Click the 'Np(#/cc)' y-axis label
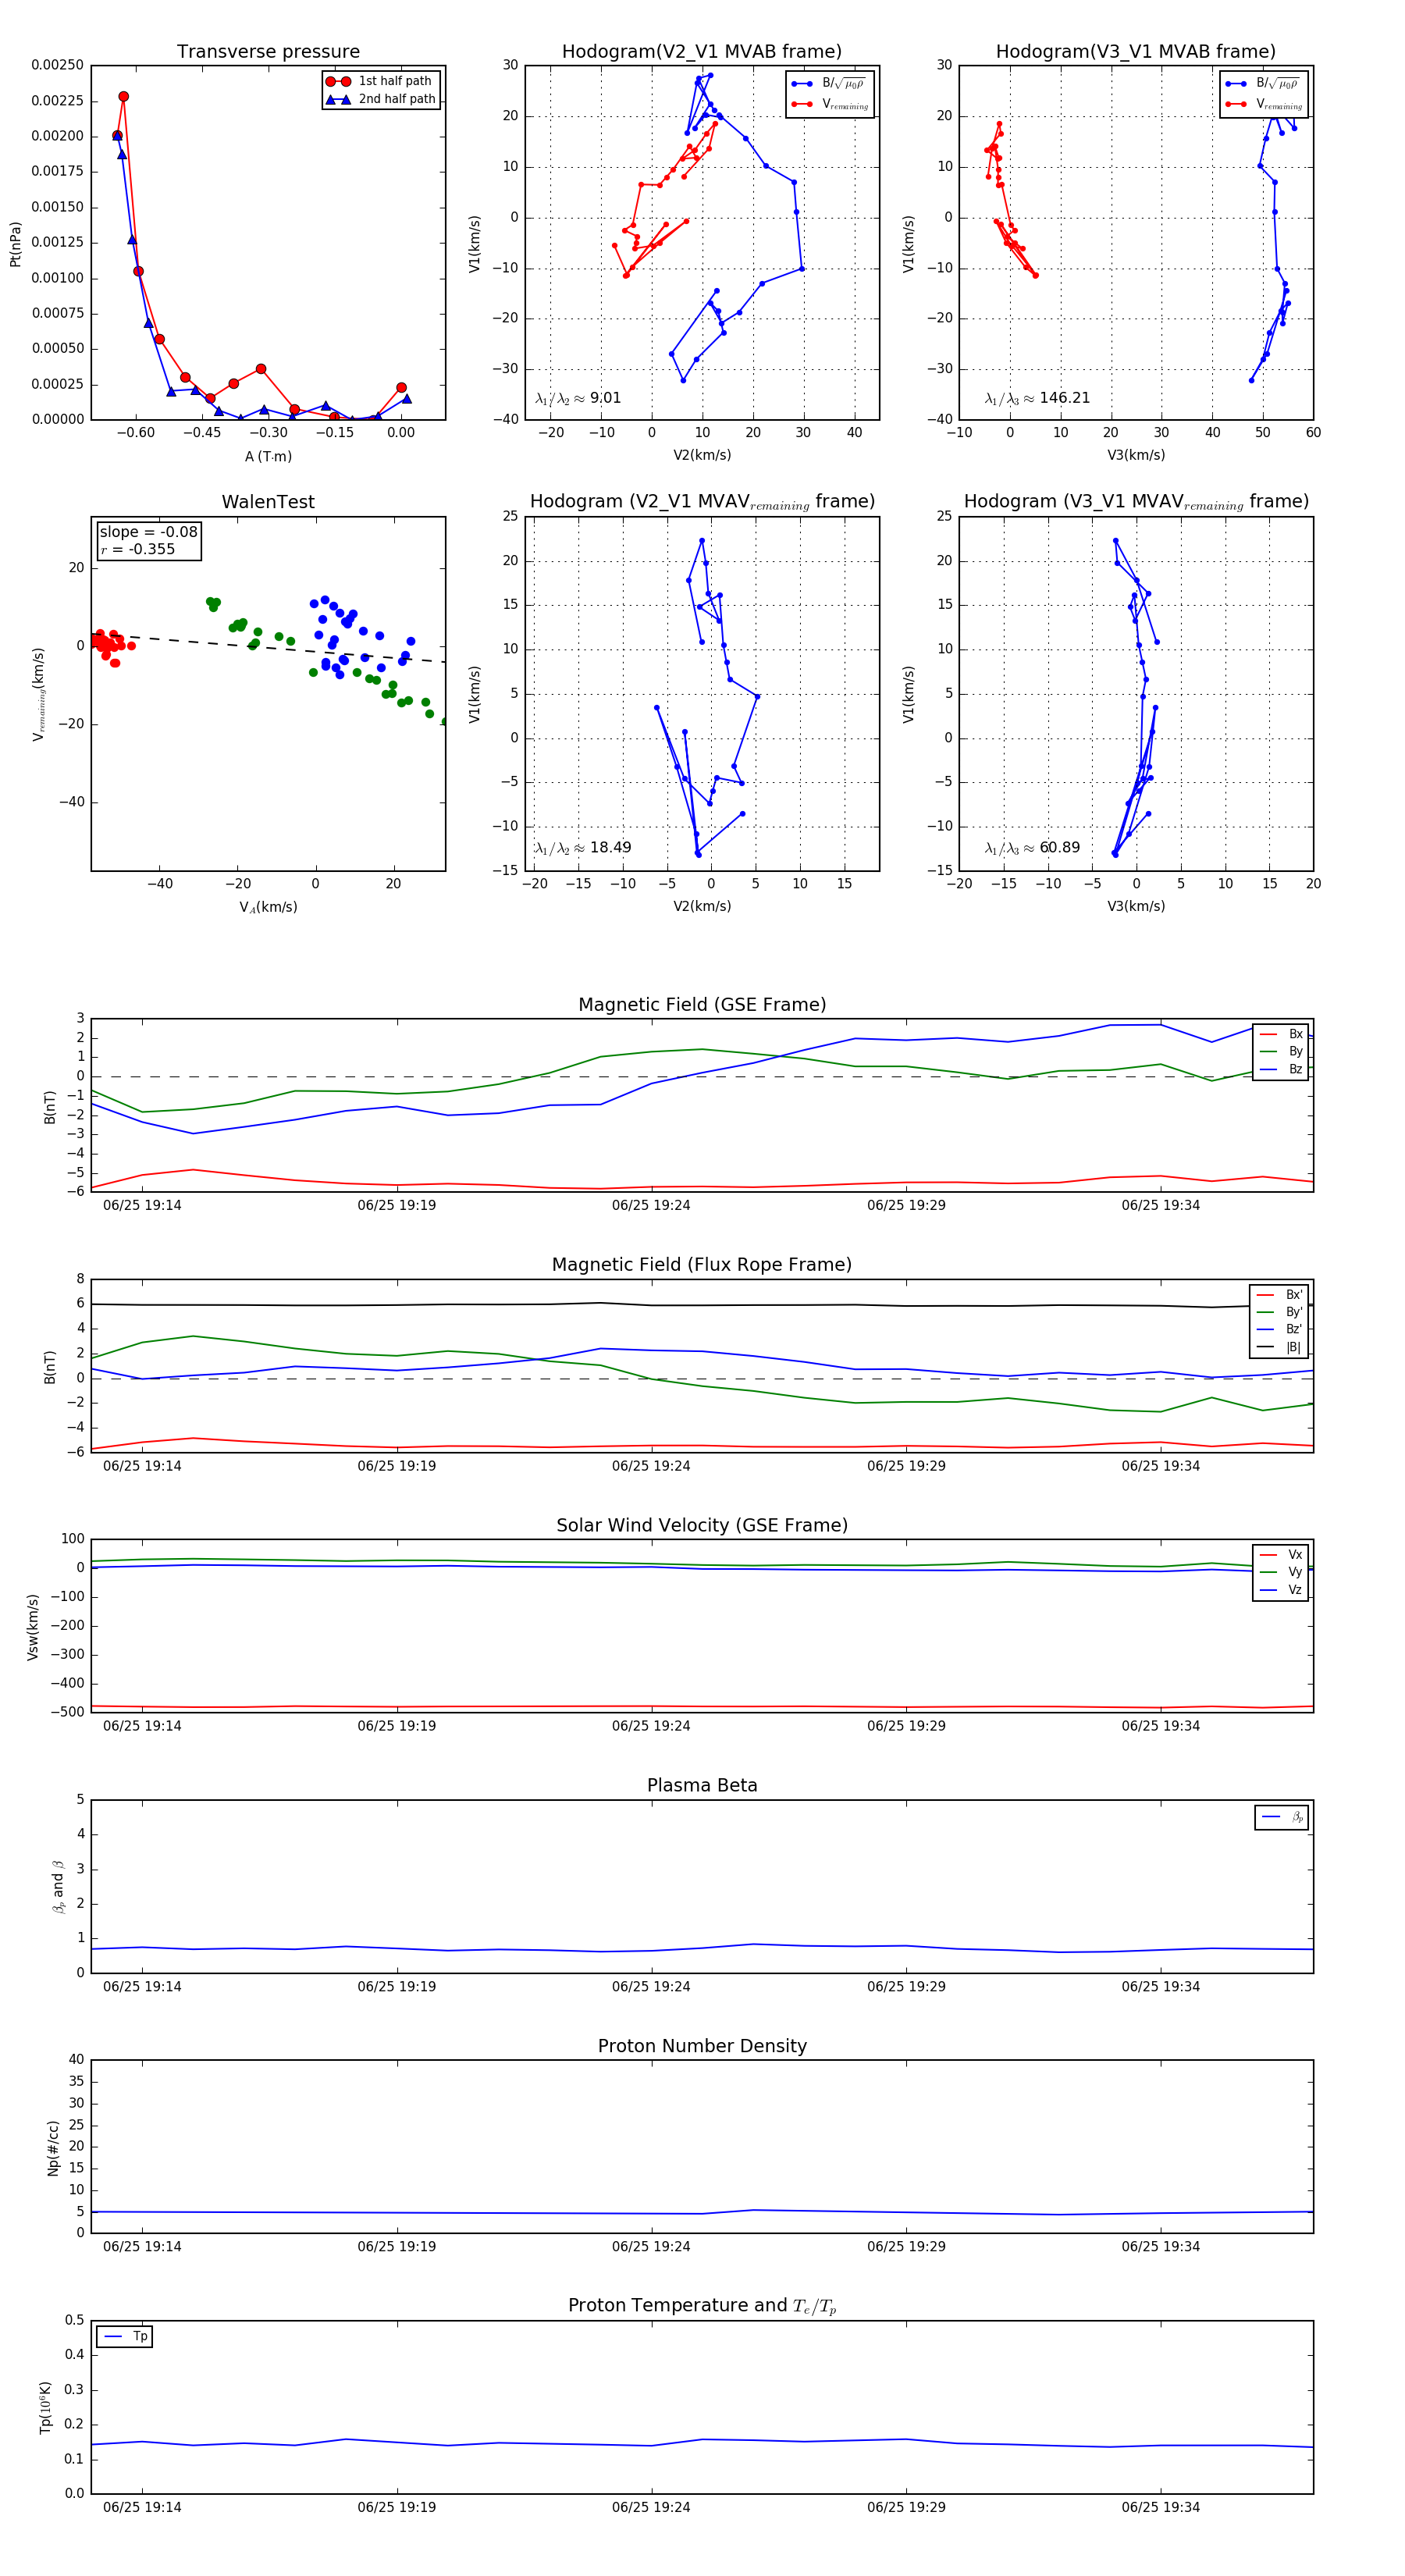The image size is (1405, 2576). [53, 2148]
